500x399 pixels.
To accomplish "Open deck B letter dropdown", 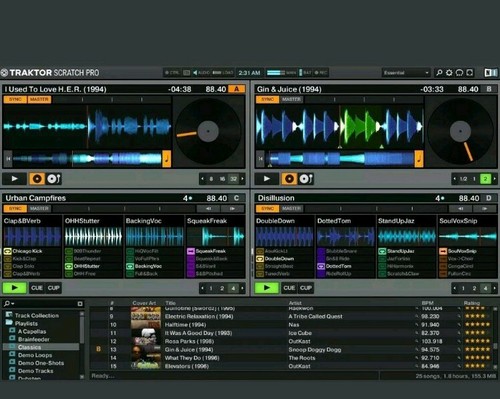I will pyautogui.click(x=489, y=89).
